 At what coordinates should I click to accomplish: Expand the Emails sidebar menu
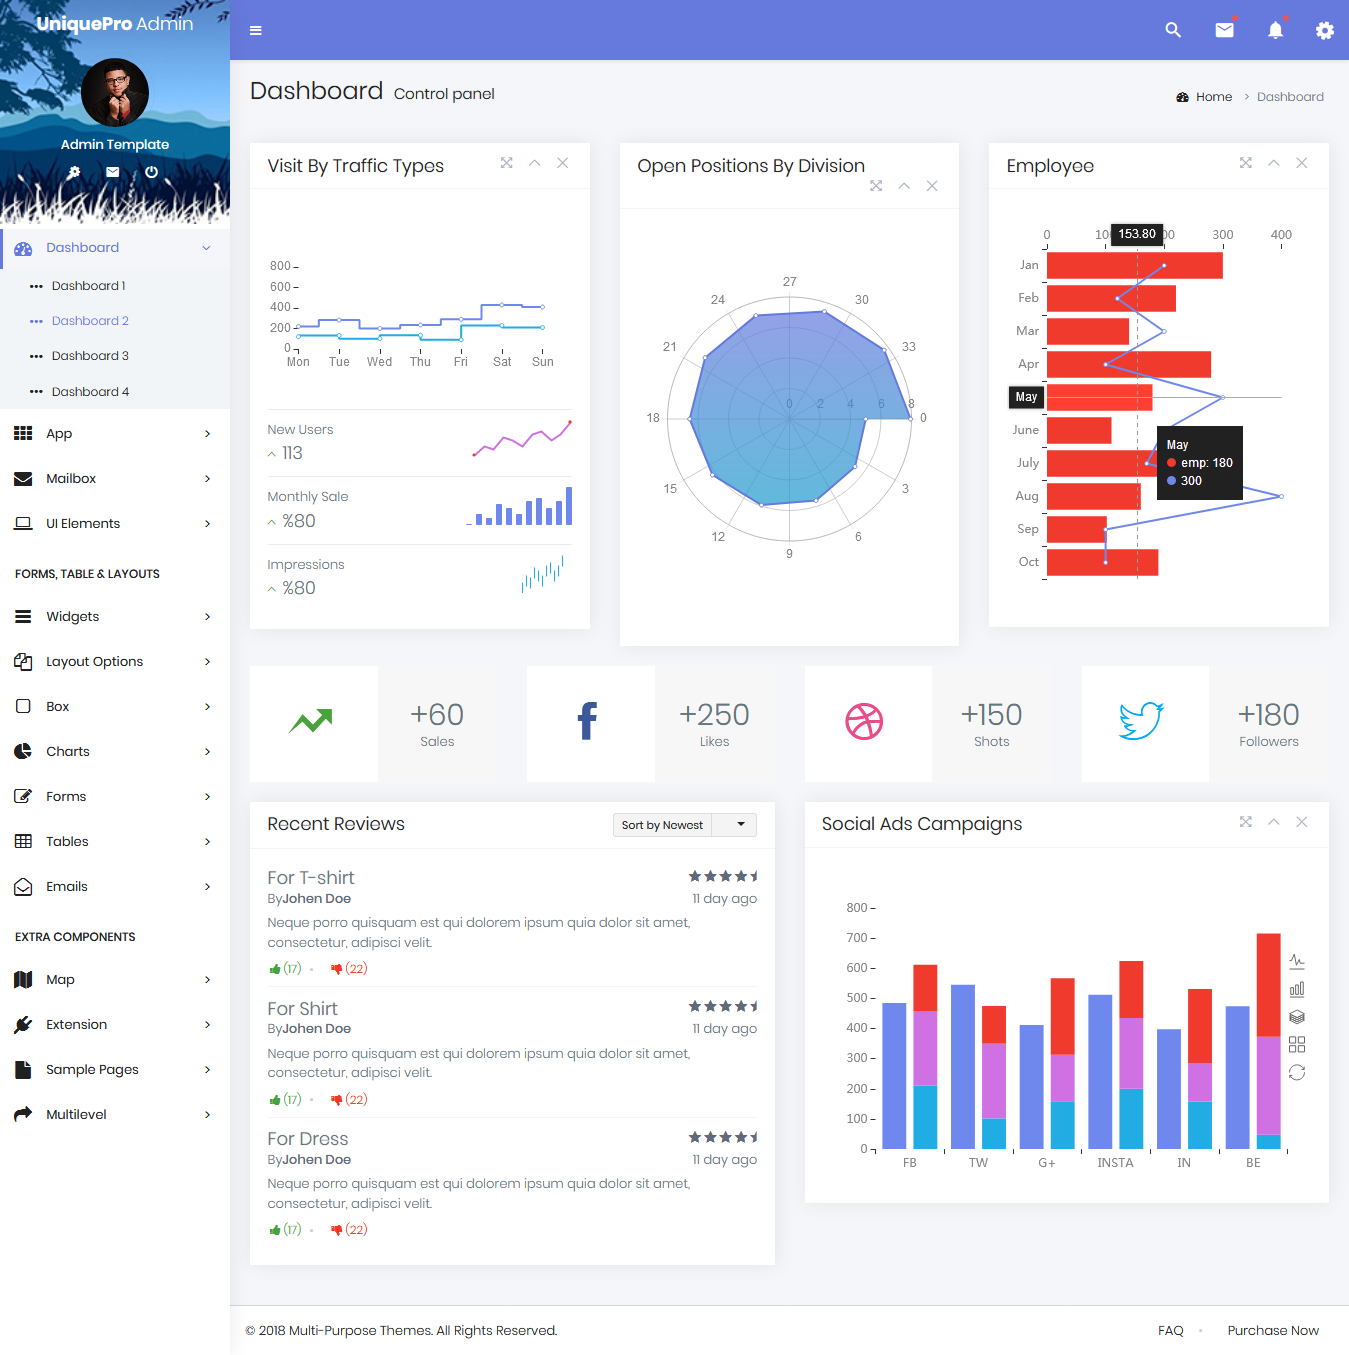pyautogui.click(x=115, y=887)
